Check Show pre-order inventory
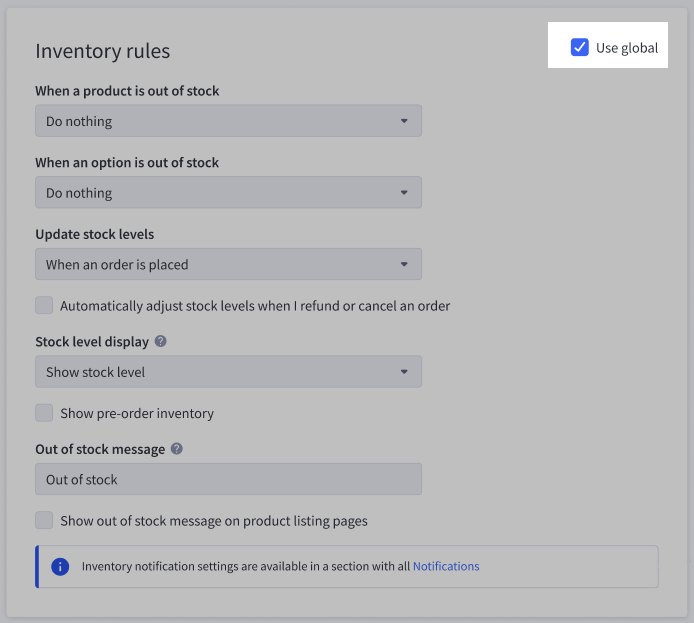Screen dimensions: 694x623 point(44,413)
